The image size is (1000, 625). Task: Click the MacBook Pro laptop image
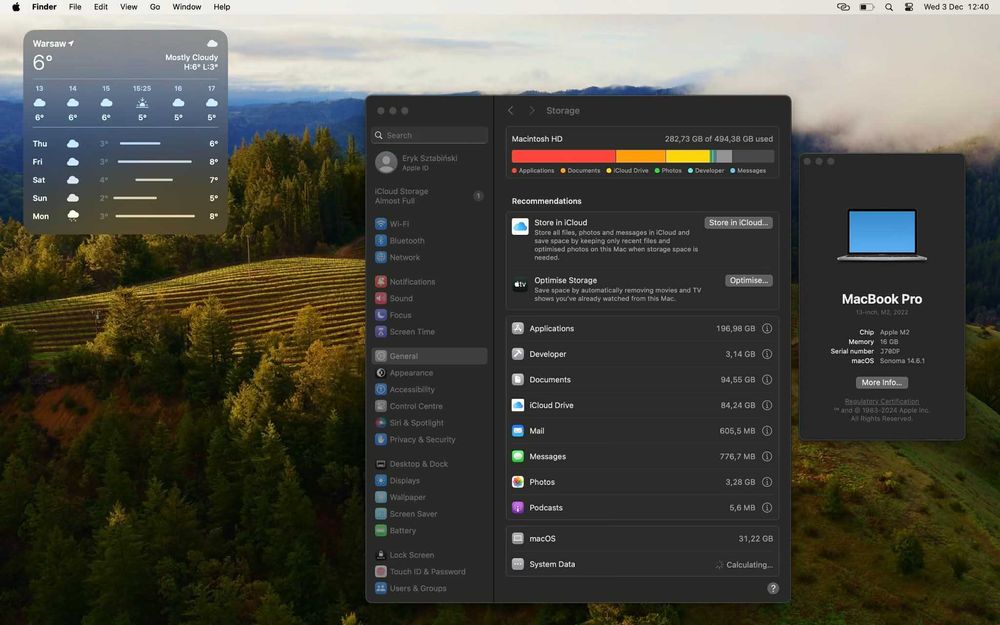[x=881, y=235]
